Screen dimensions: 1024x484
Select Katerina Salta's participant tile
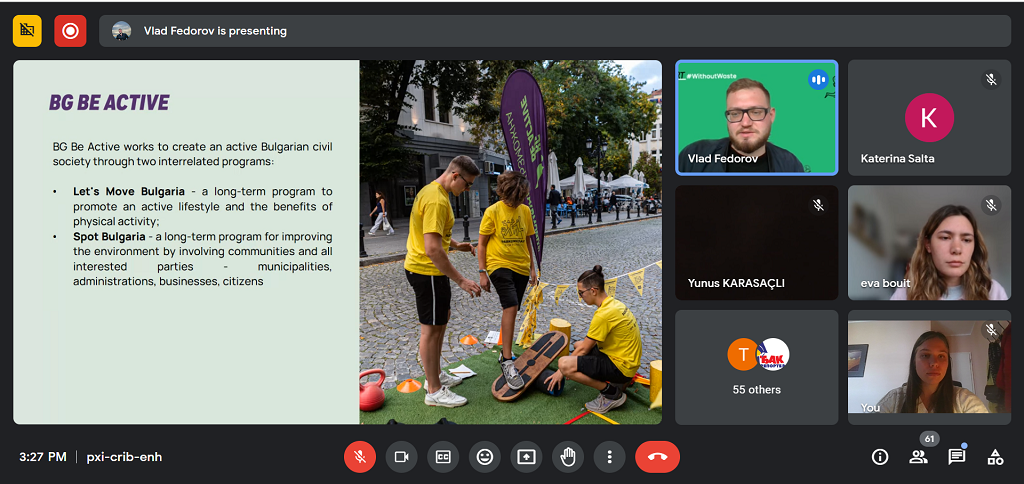(x=929, y=118)
